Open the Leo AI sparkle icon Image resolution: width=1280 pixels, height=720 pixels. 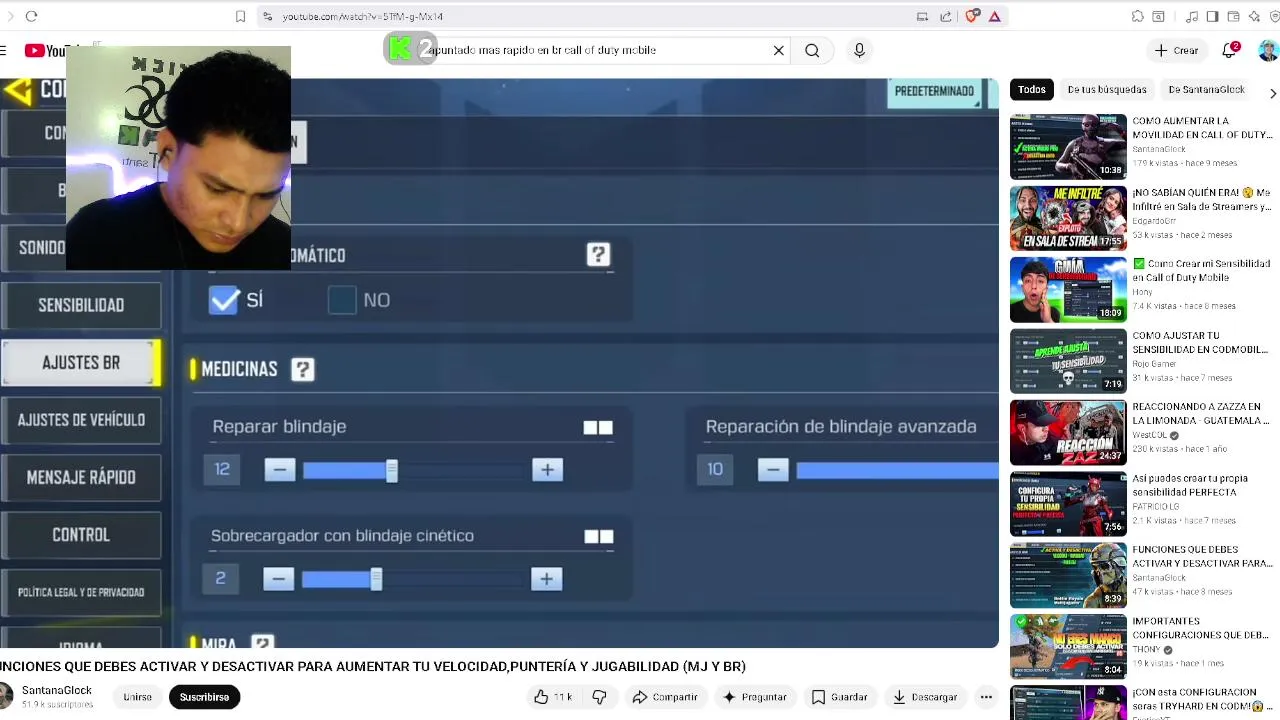(1254, 16)
